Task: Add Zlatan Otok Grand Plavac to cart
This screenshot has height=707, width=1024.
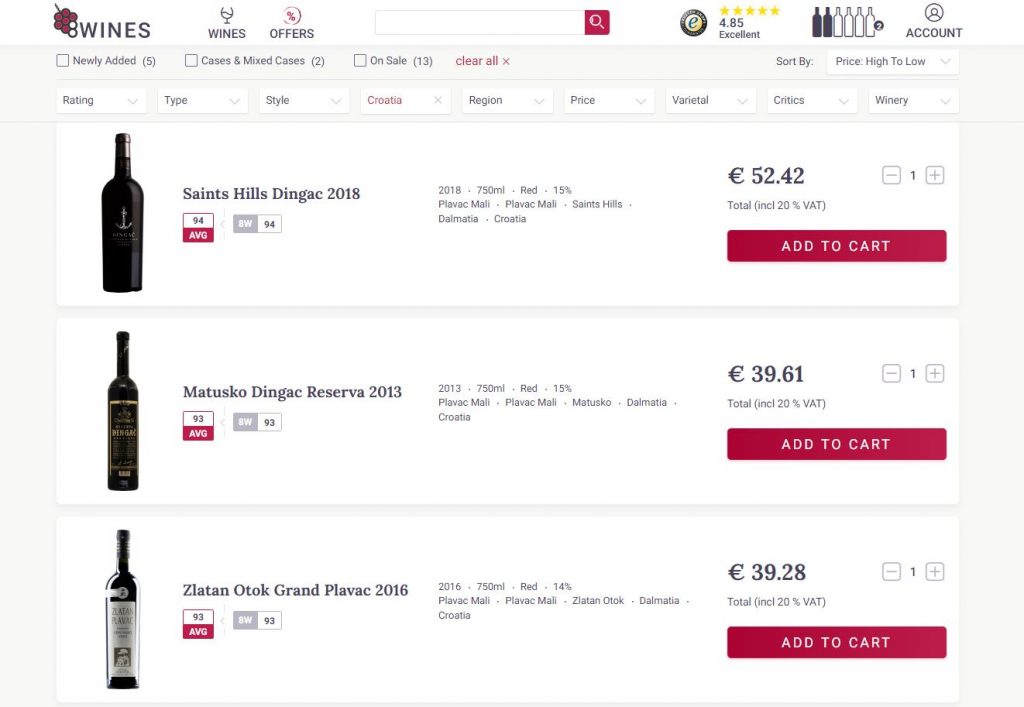Action: pos(837,642)
